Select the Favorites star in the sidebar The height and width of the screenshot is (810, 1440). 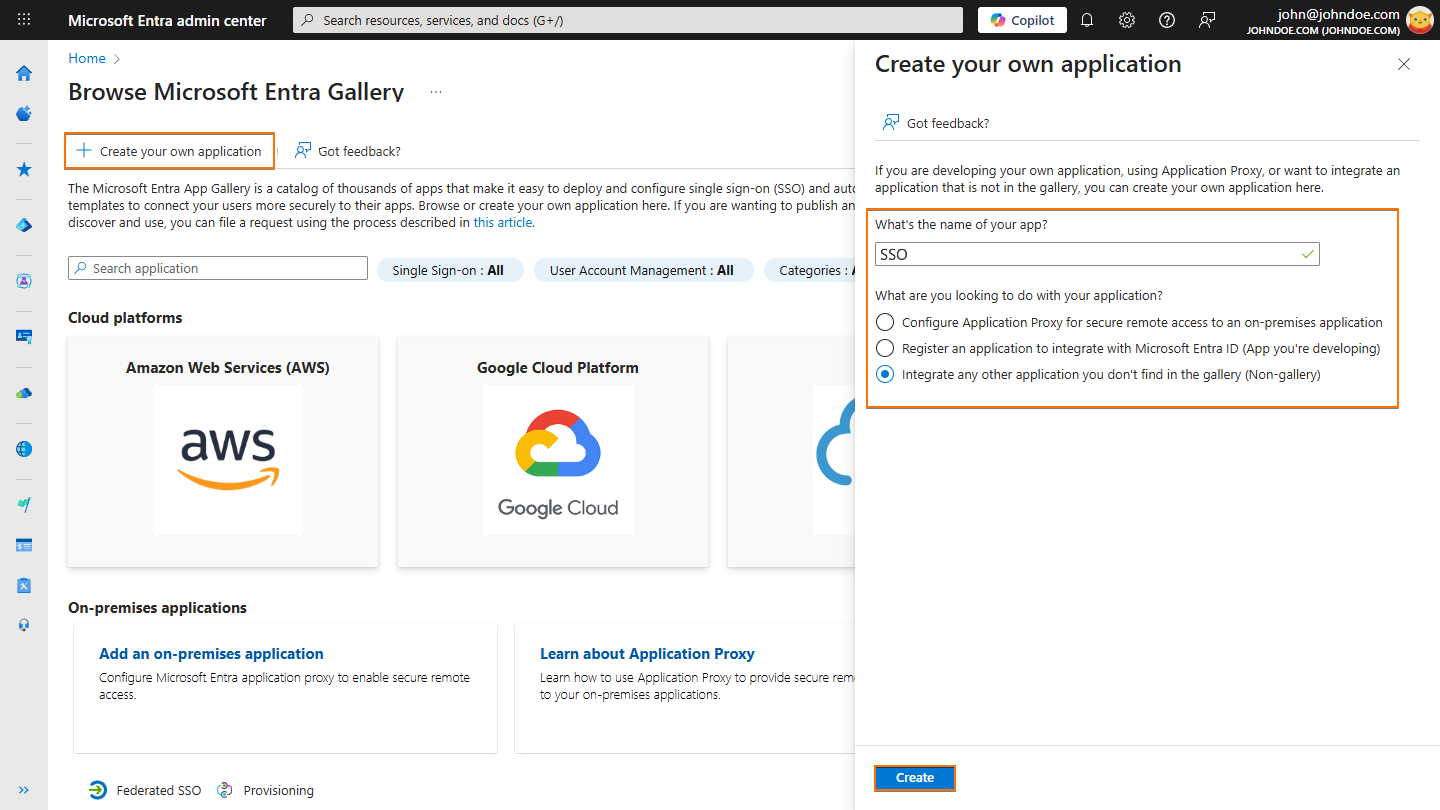pyautogui.click(x=23, y=168)
